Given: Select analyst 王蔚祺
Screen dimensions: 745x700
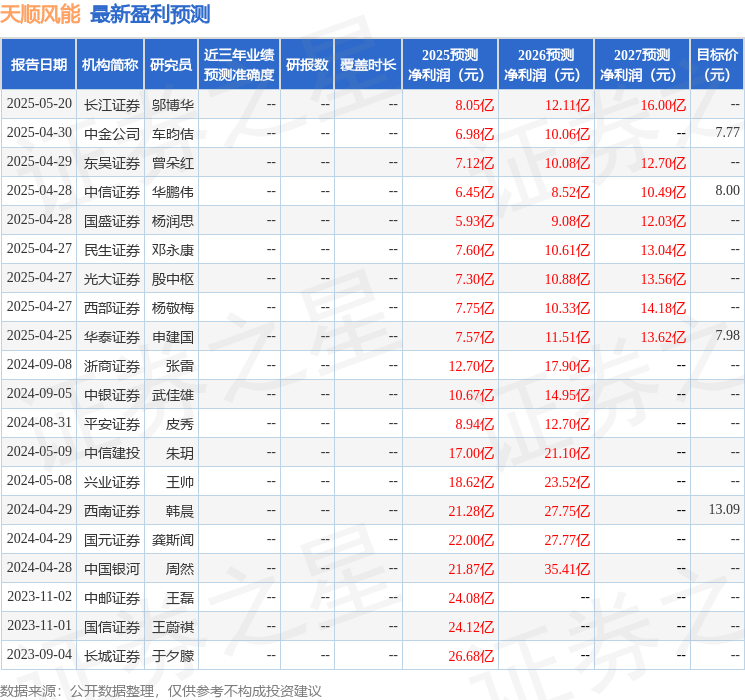Looking at the screenshot, I should click(x=173, y=627).
